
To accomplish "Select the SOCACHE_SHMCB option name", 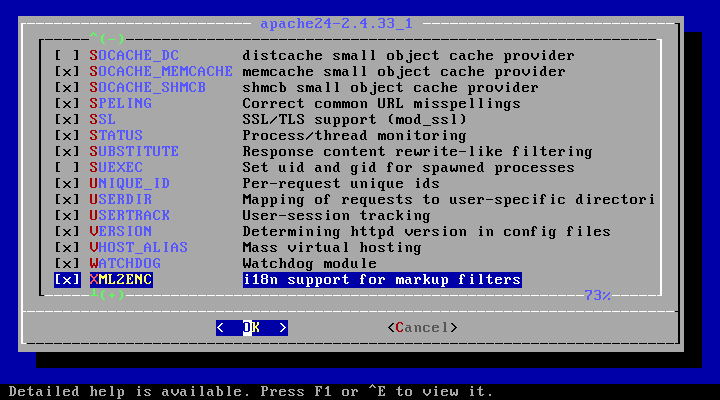I will click(x=147, y=88).
